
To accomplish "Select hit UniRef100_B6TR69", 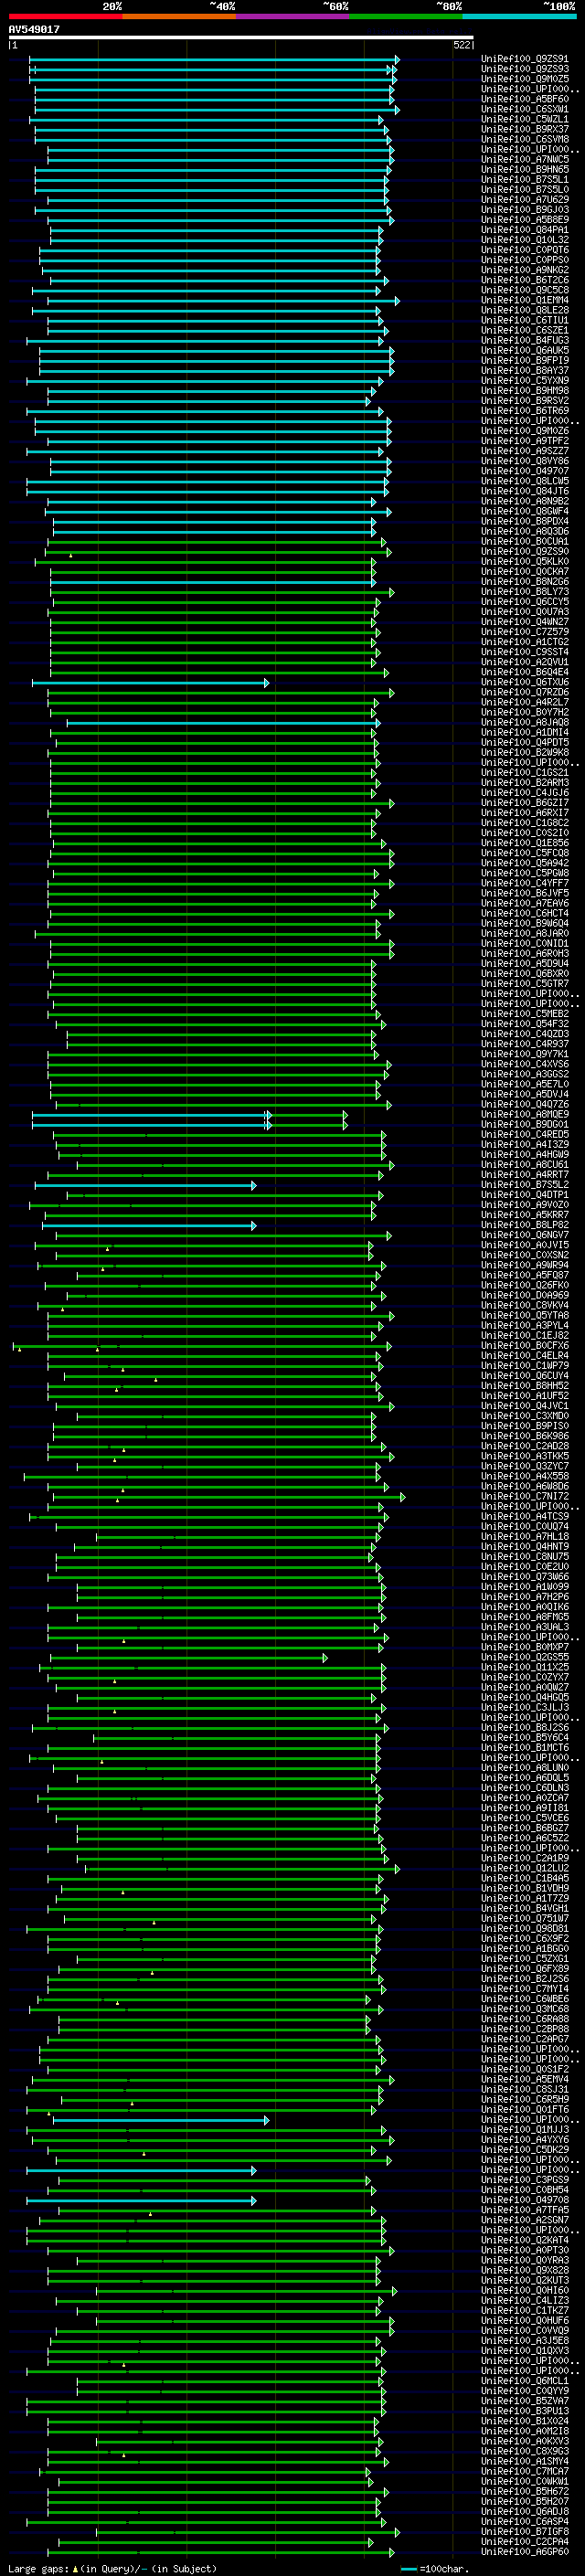I will 525,412.
